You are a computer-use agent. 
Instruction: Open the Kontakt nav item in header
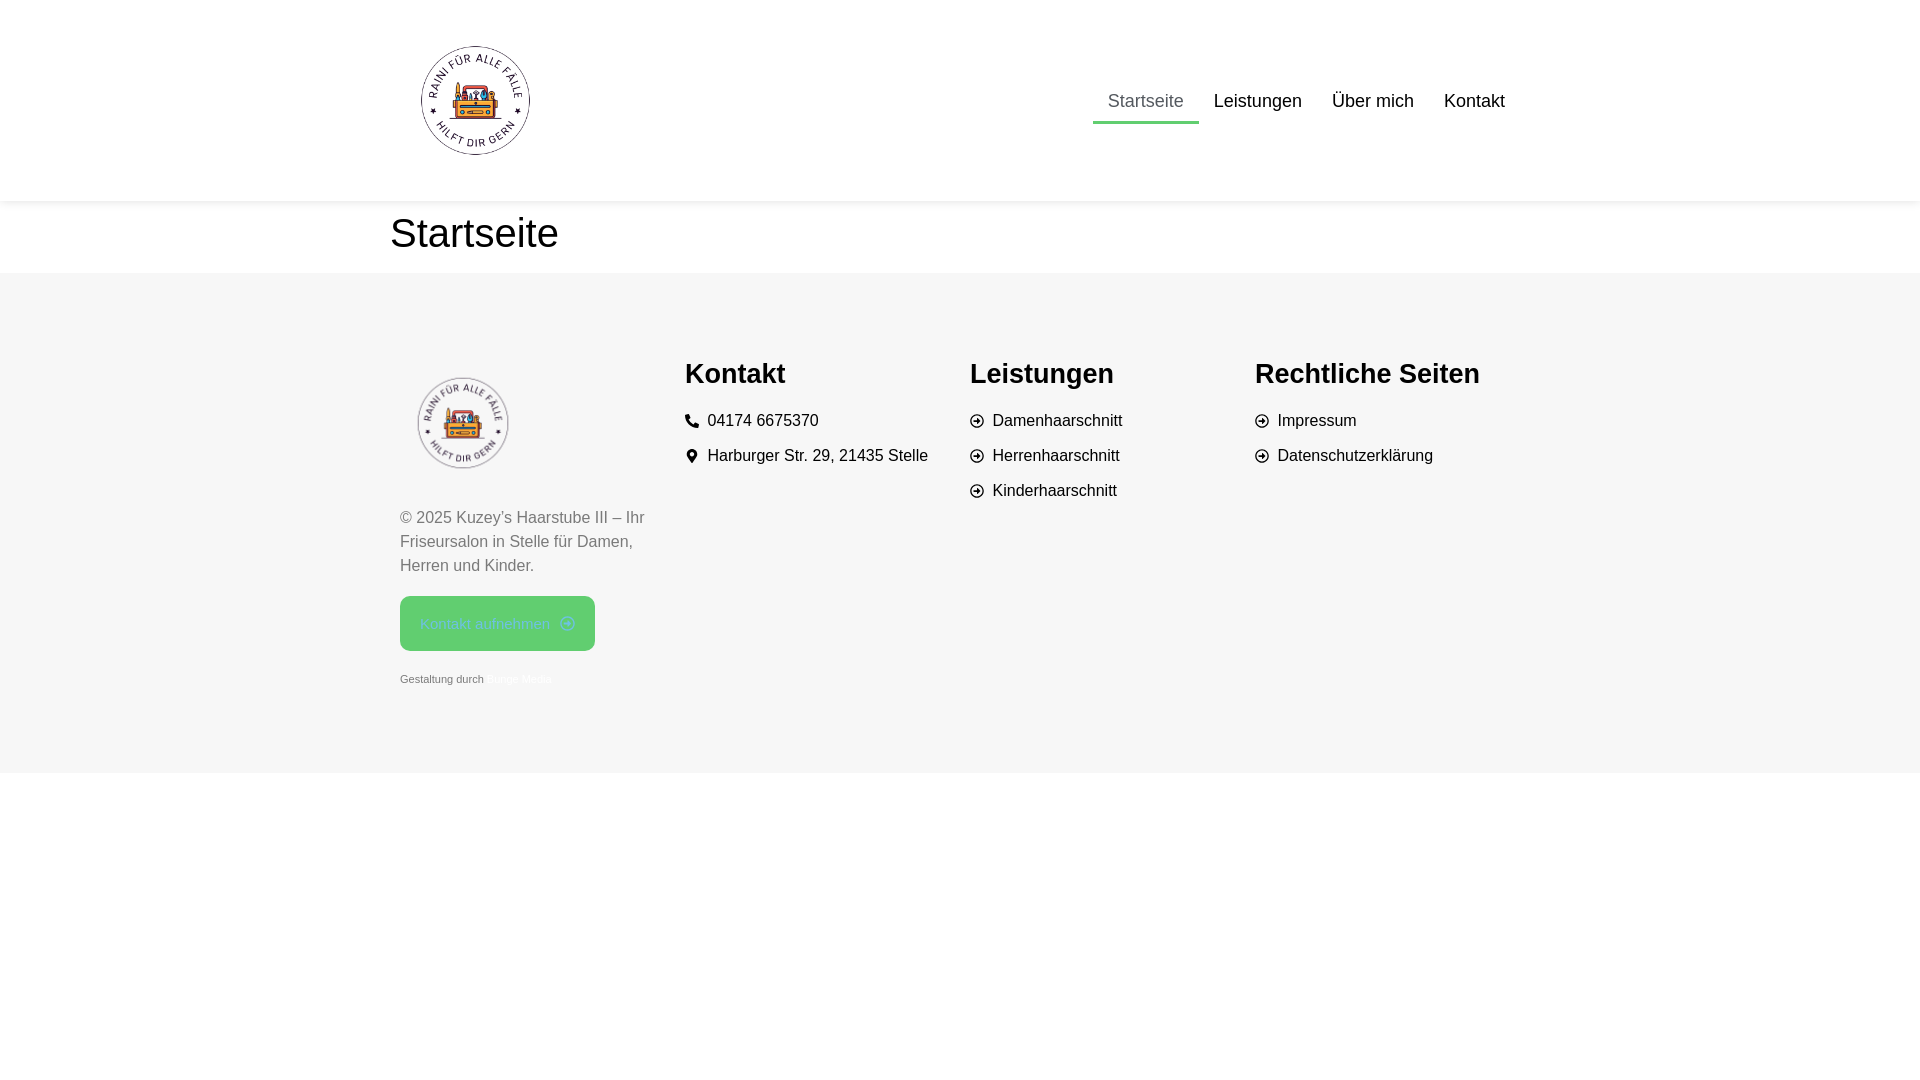tap(1474, 101)
